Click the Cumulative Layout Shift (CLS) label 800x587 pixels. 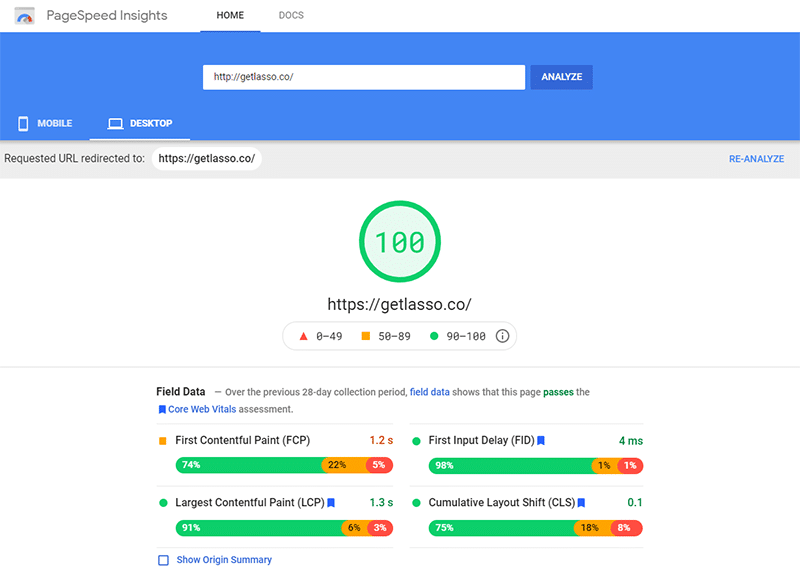[x=502, y=503]
